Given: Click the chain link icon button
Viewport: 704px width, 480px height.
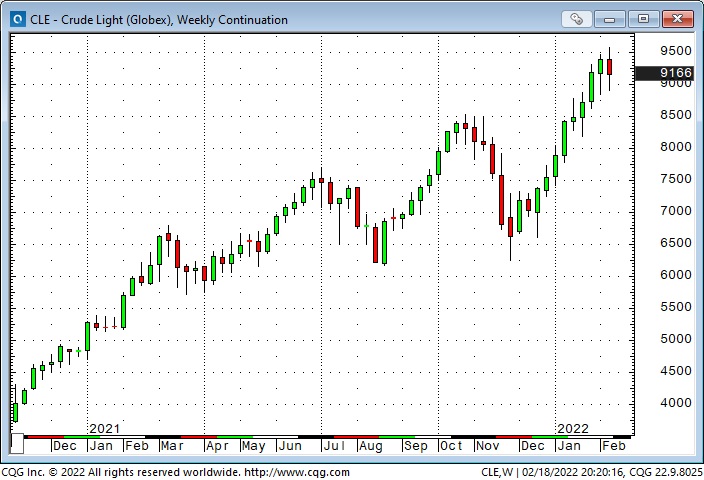Looking at the screenshot, I should 576,19.
